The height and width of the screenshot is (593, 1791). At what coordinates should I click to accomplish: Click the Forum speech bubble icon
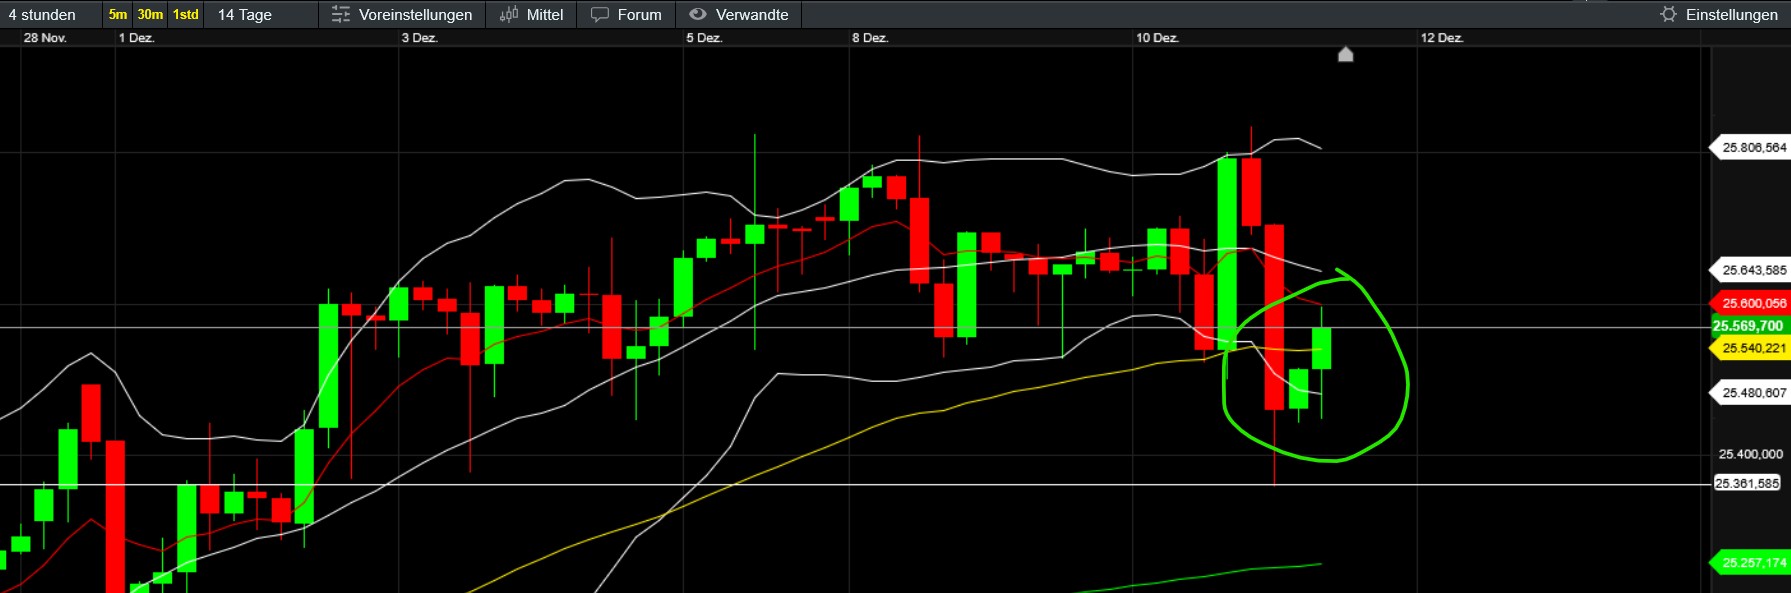(x=600, y=15)
